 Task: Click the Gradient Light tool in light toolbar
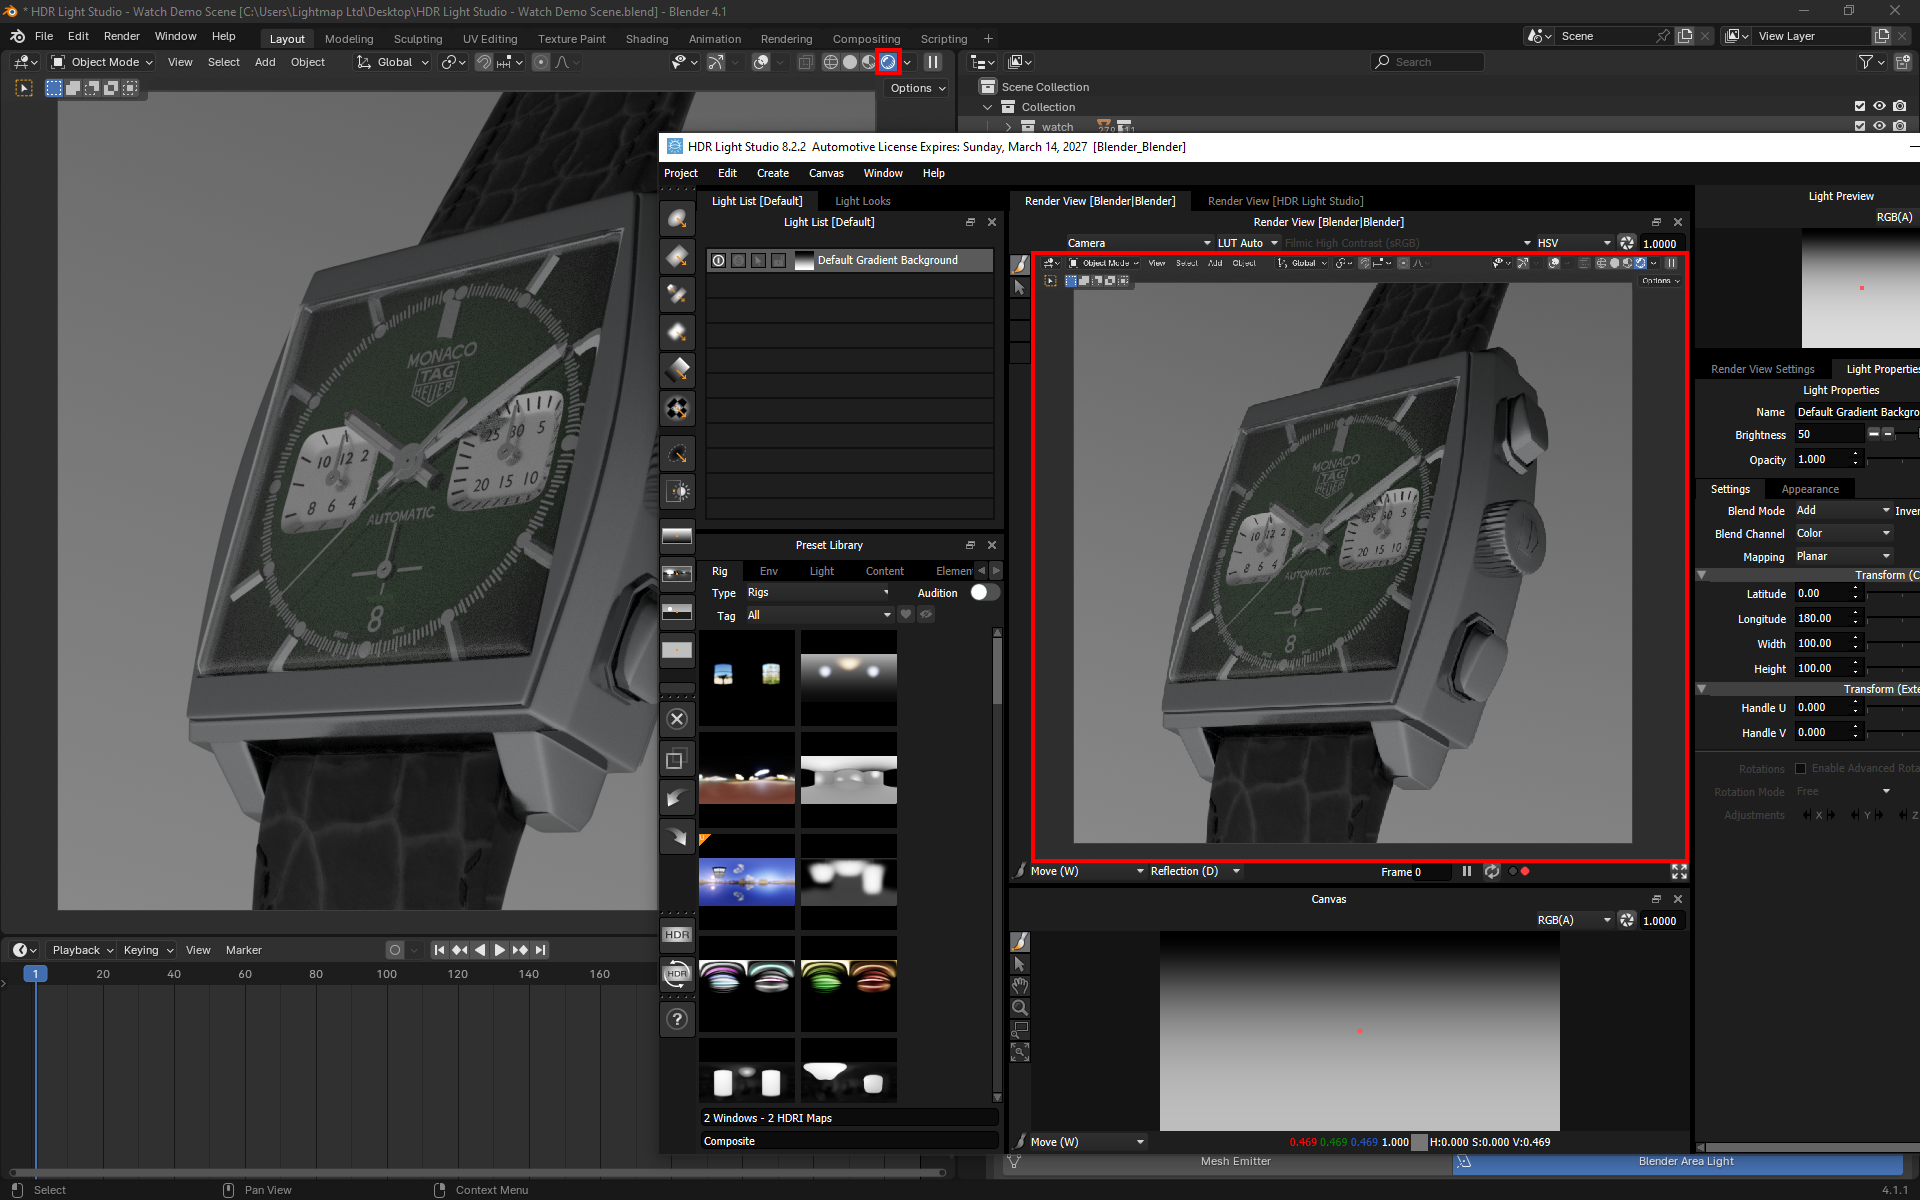point(677,370)
